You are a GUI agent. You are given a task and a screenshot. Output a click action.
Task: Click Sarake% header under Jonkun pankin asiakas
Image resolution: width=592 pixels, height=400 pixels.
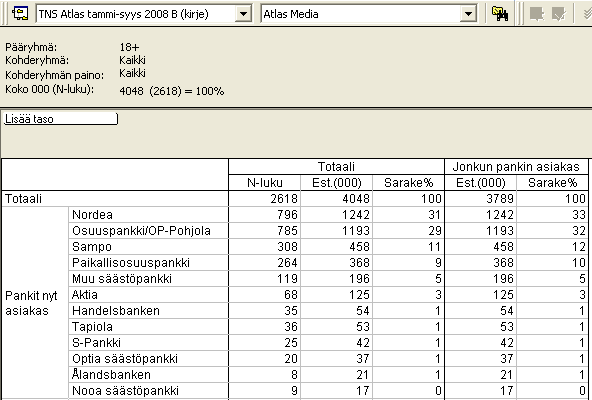(552, 183)
